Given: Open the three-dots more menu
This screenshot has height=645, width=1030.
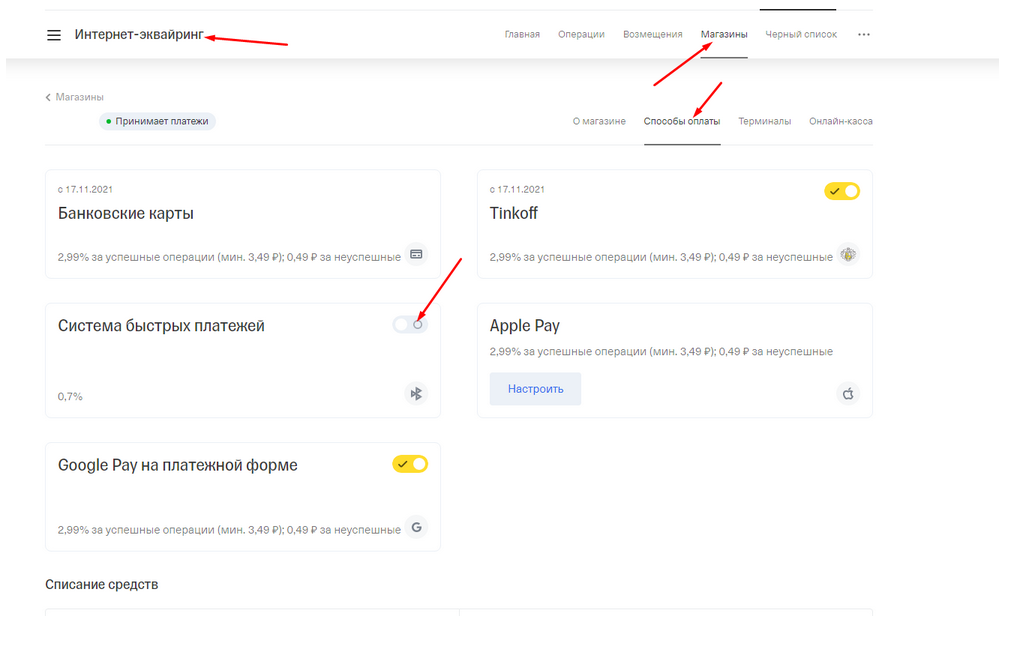Looking at the screenshot, I should 864,34.
